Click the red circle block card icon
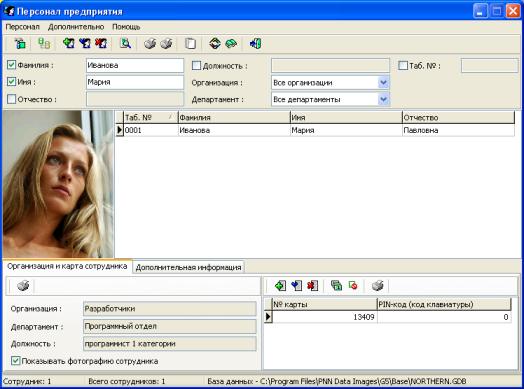This screenshot has width=524, height=389. coord(353,286)
